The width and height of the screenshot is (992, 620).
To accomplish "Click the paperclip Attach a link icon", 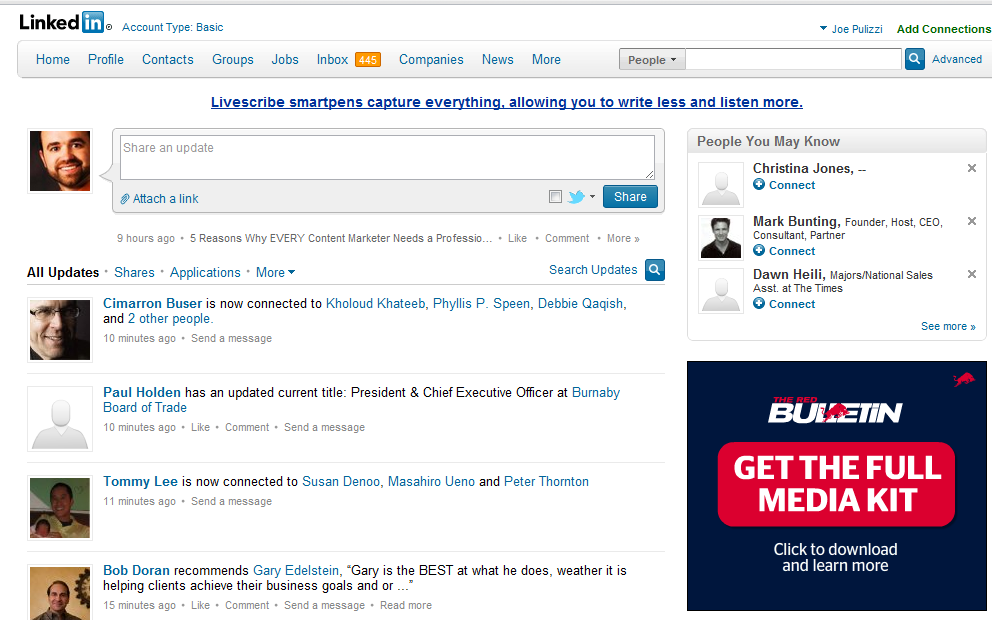I will coord(125,199).
